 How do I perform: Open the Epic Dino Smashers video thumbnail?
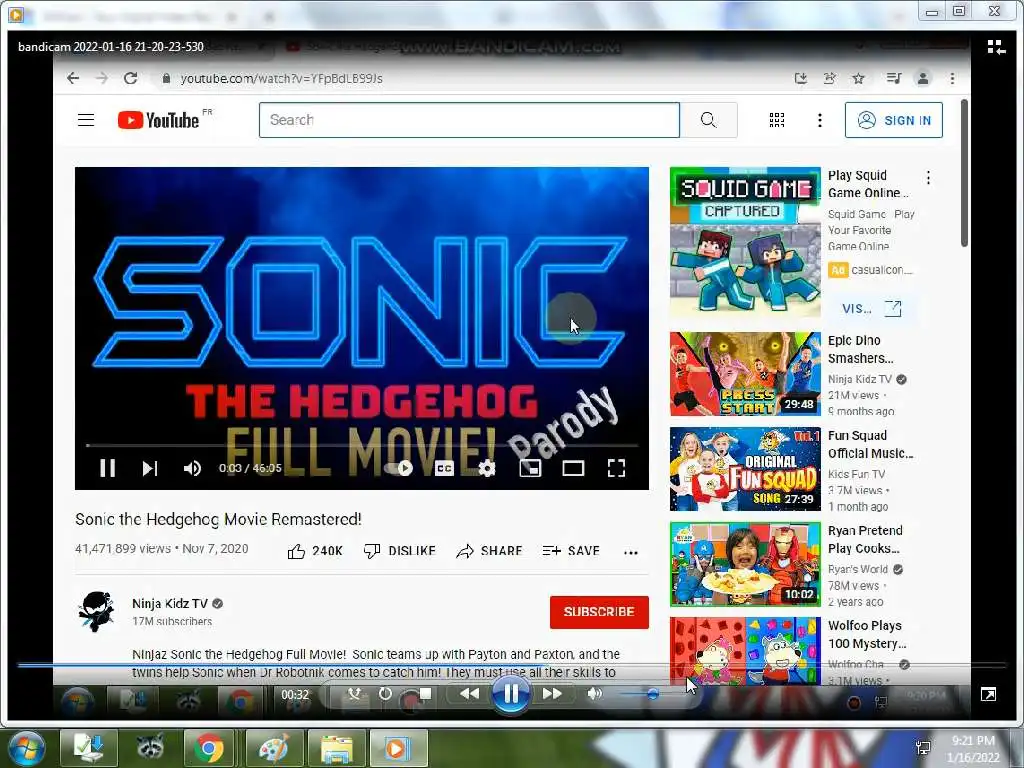click(x=745, y=374)
